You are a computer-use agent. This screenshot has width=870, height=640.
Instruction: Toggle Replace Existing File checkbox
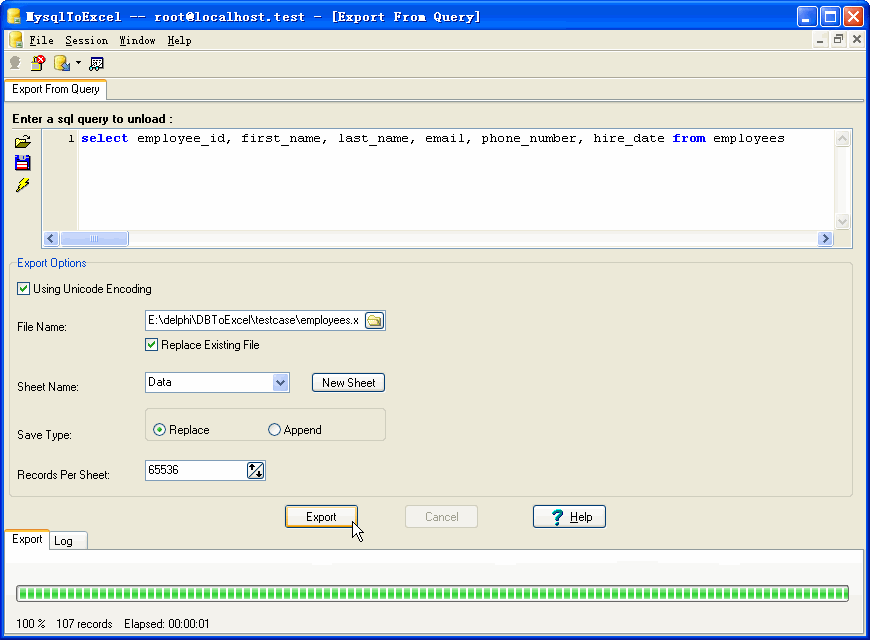[x=151, y=345]
